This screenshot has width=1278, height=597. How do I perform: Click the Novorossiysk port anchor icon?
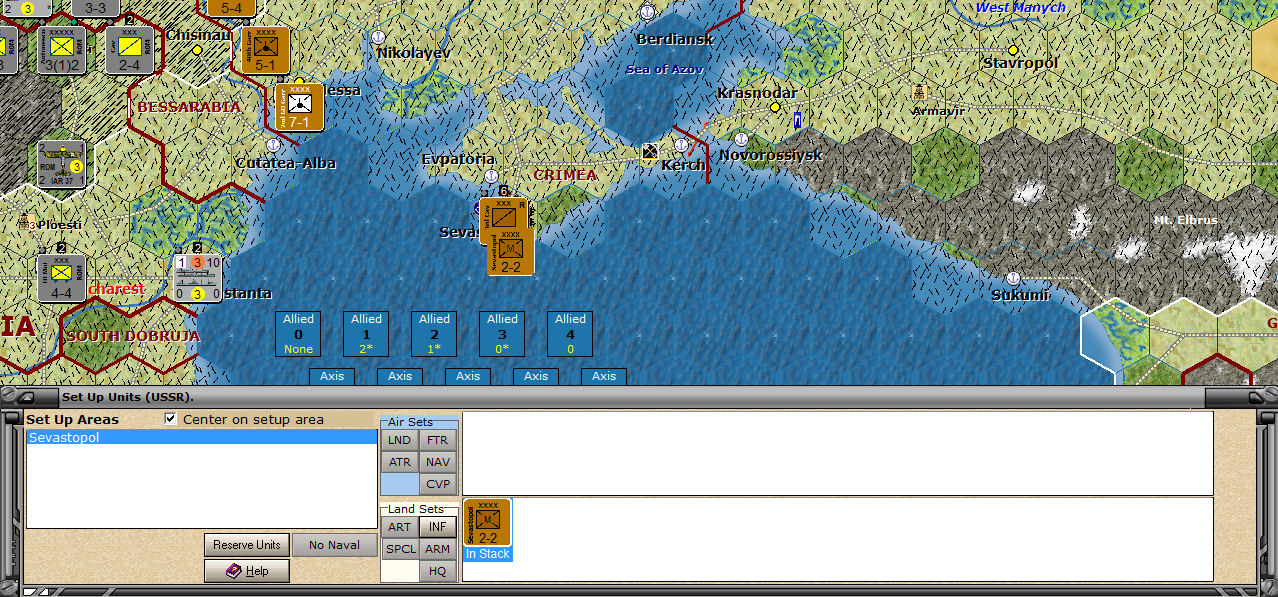point(741,139)
